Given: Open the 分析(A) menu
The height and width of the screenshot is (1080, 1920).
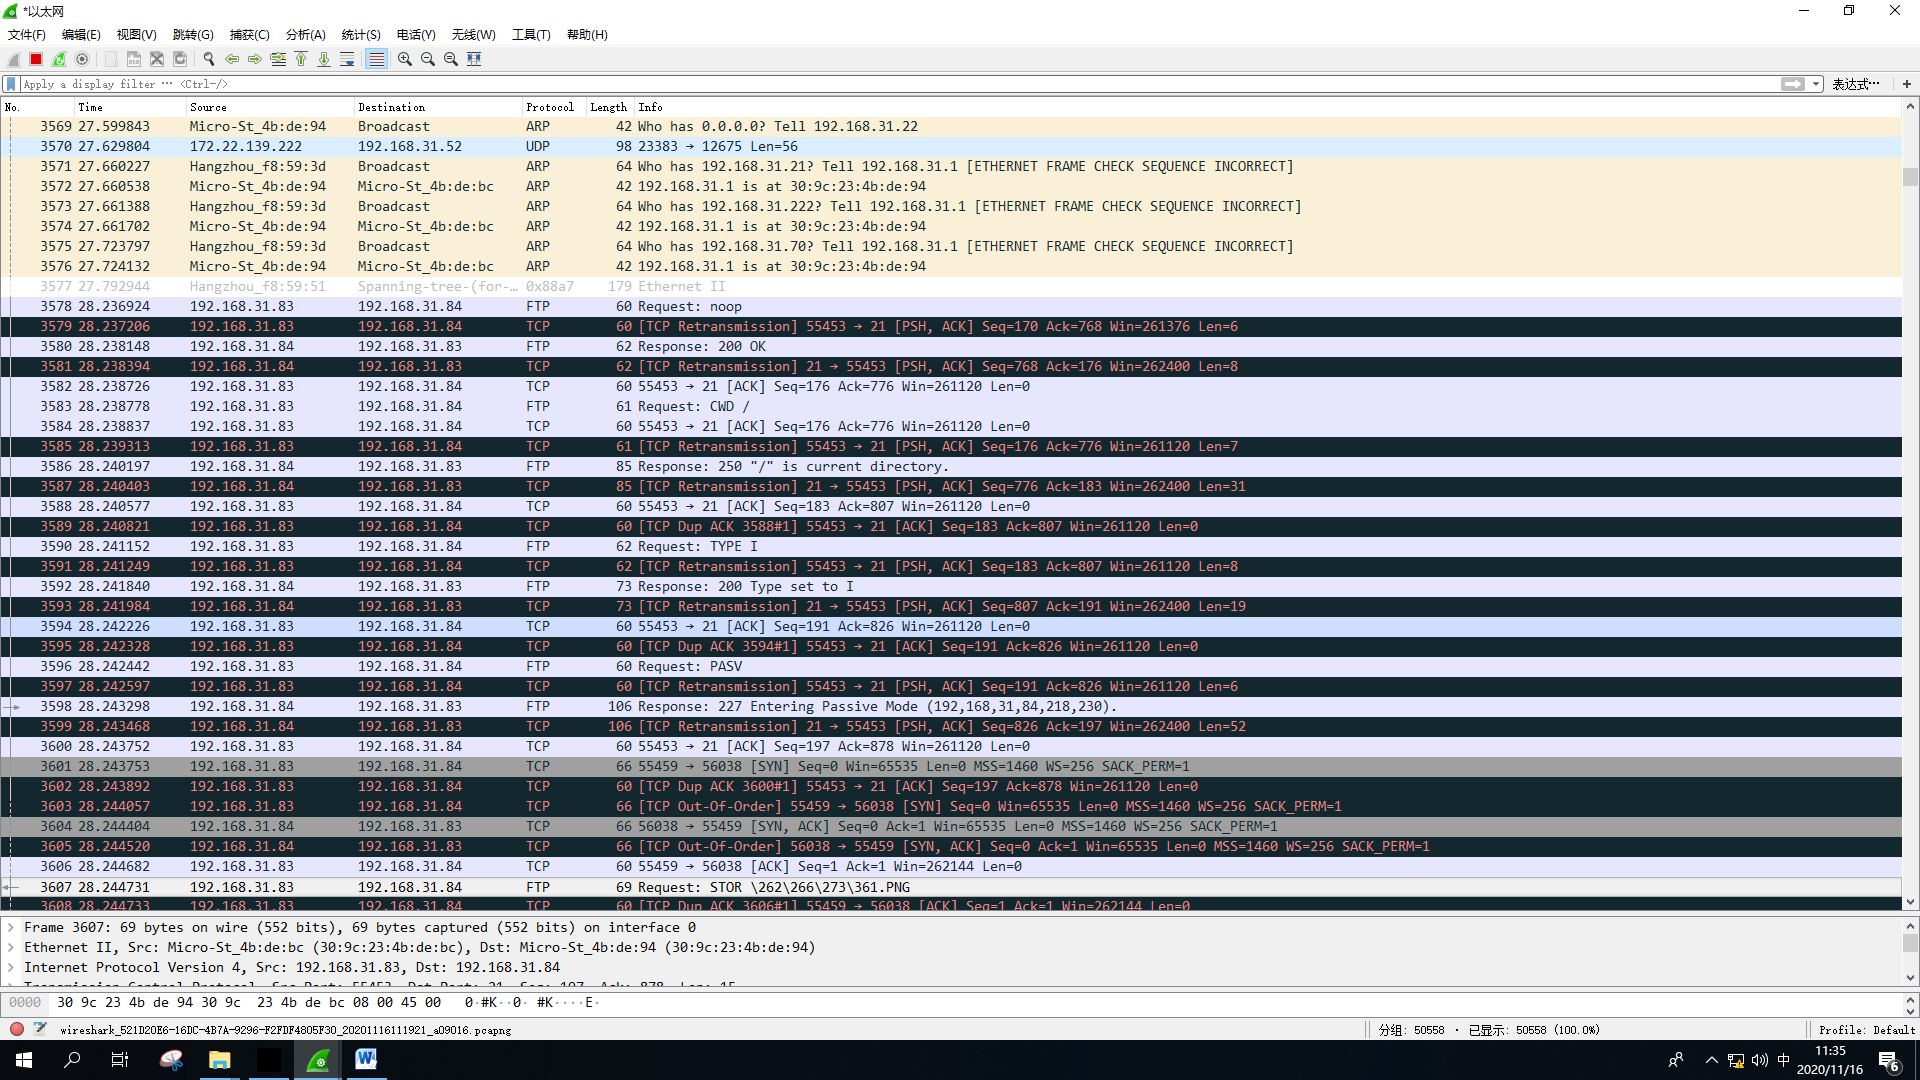Looking at the screenshot, I should pos(305,34).
